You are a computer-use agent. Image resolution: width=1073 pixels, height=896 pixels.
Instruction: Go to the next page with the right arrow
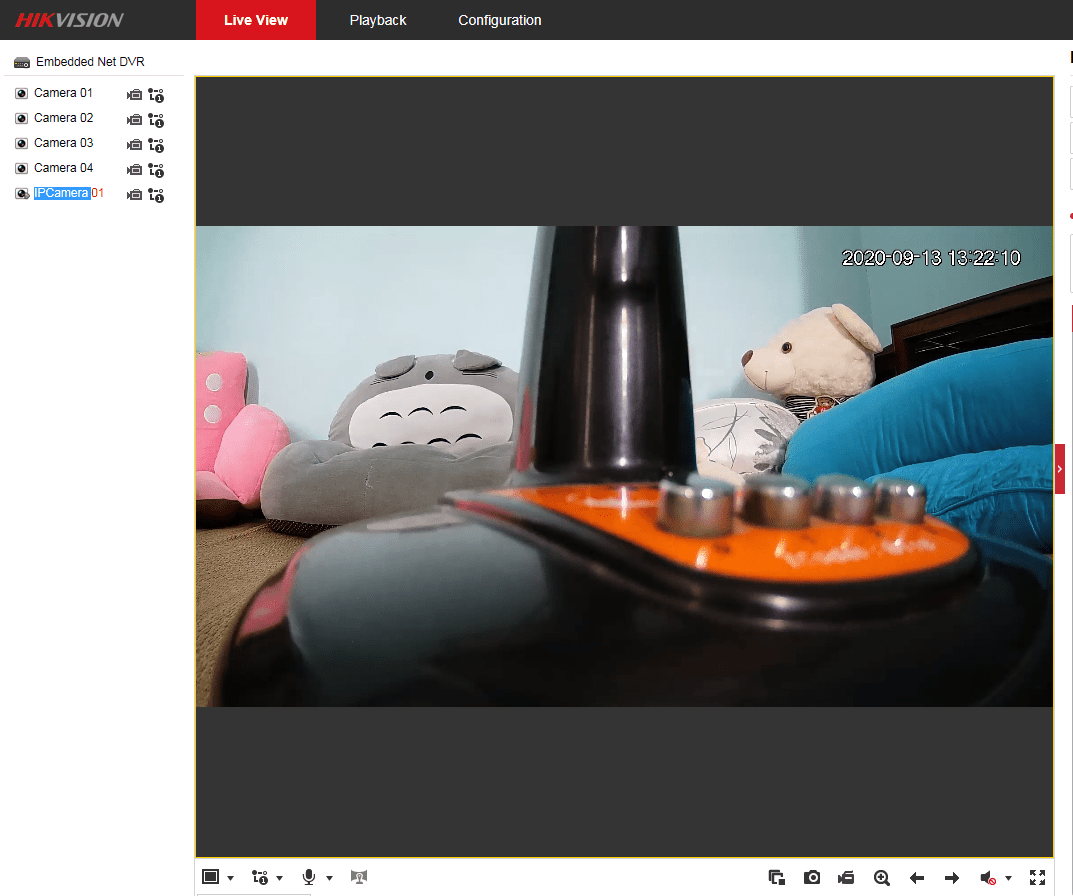click(x=952, y=878)
